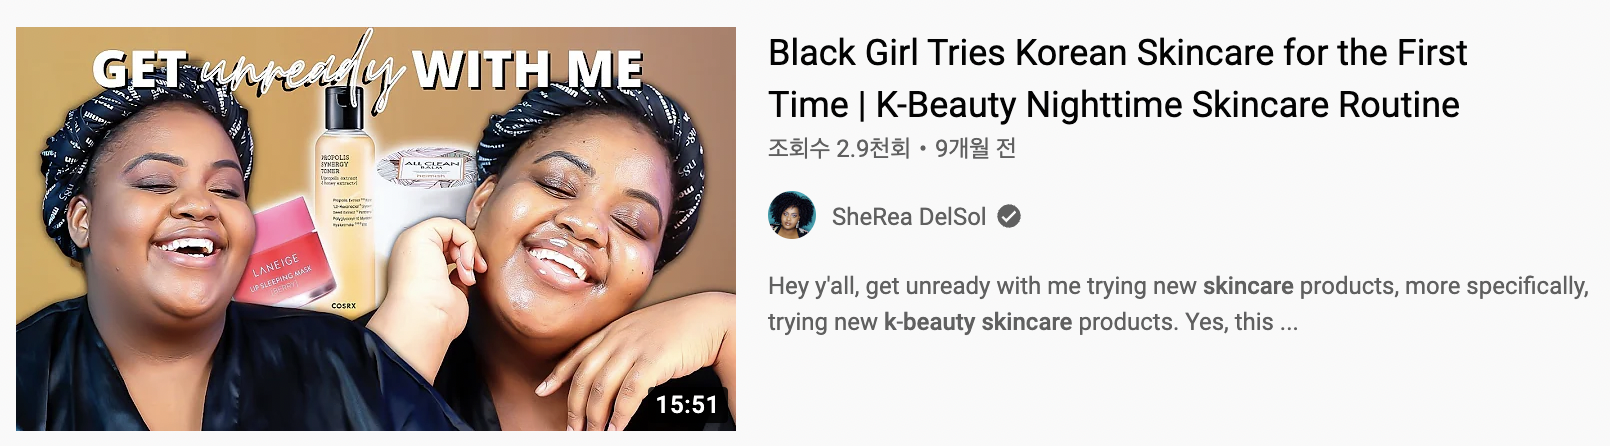Viewport: 1610px width, 446px height.
Task: Click the view count '조회수 2.9천회'
Action: (x=838, y=148)
